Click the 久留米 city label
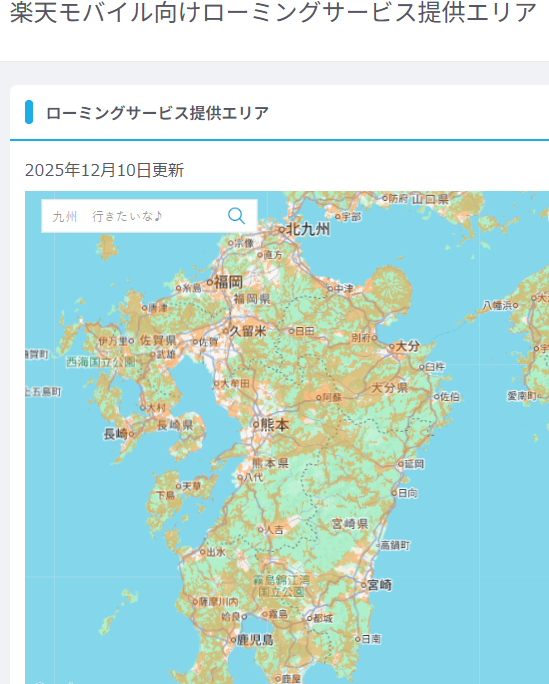The width and height of the screenshot is (549, 684). pyautogui.click(x=248, y=331)
